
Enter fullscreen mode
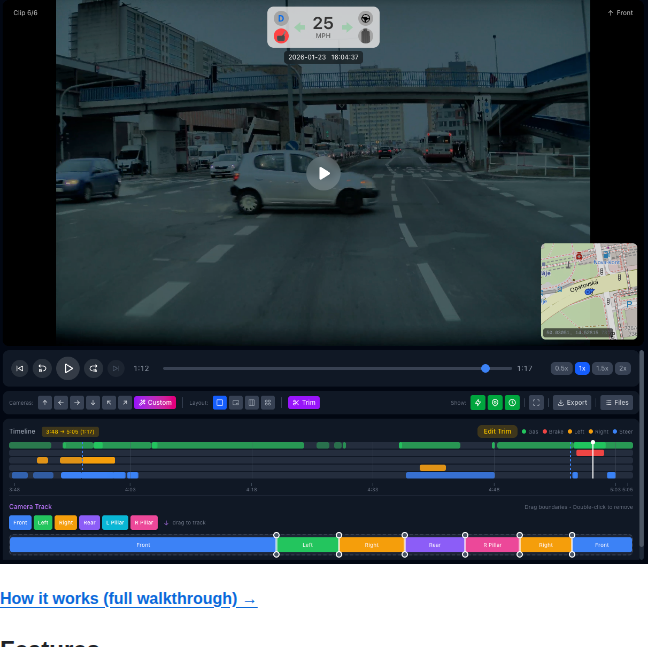click(536, 402)
